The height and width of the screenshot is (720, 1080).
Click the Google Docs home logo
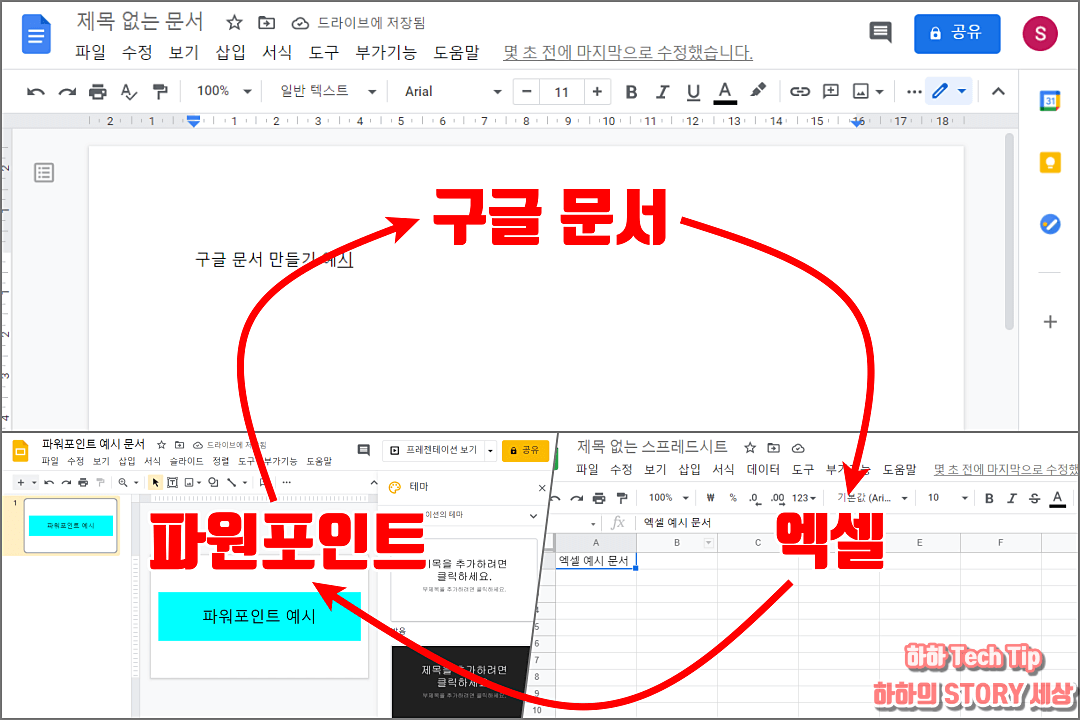click(x=36, y=33)
